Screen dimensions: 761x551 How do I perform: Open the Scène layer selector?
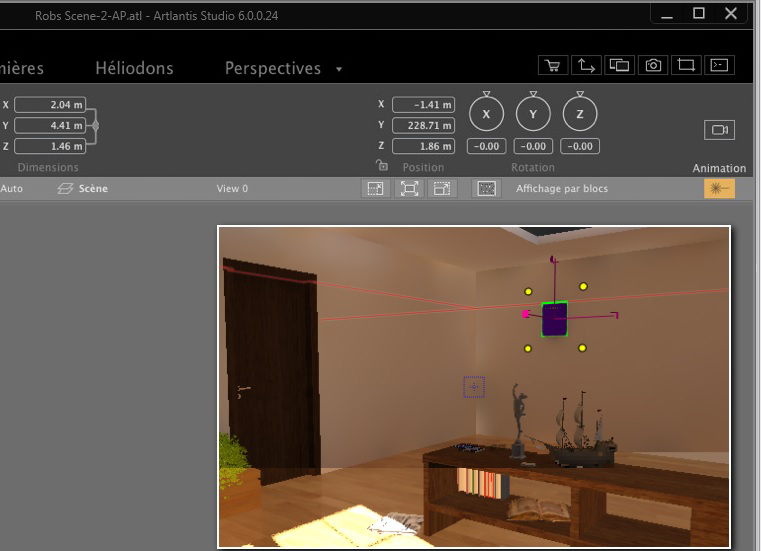tap(83, 188)
